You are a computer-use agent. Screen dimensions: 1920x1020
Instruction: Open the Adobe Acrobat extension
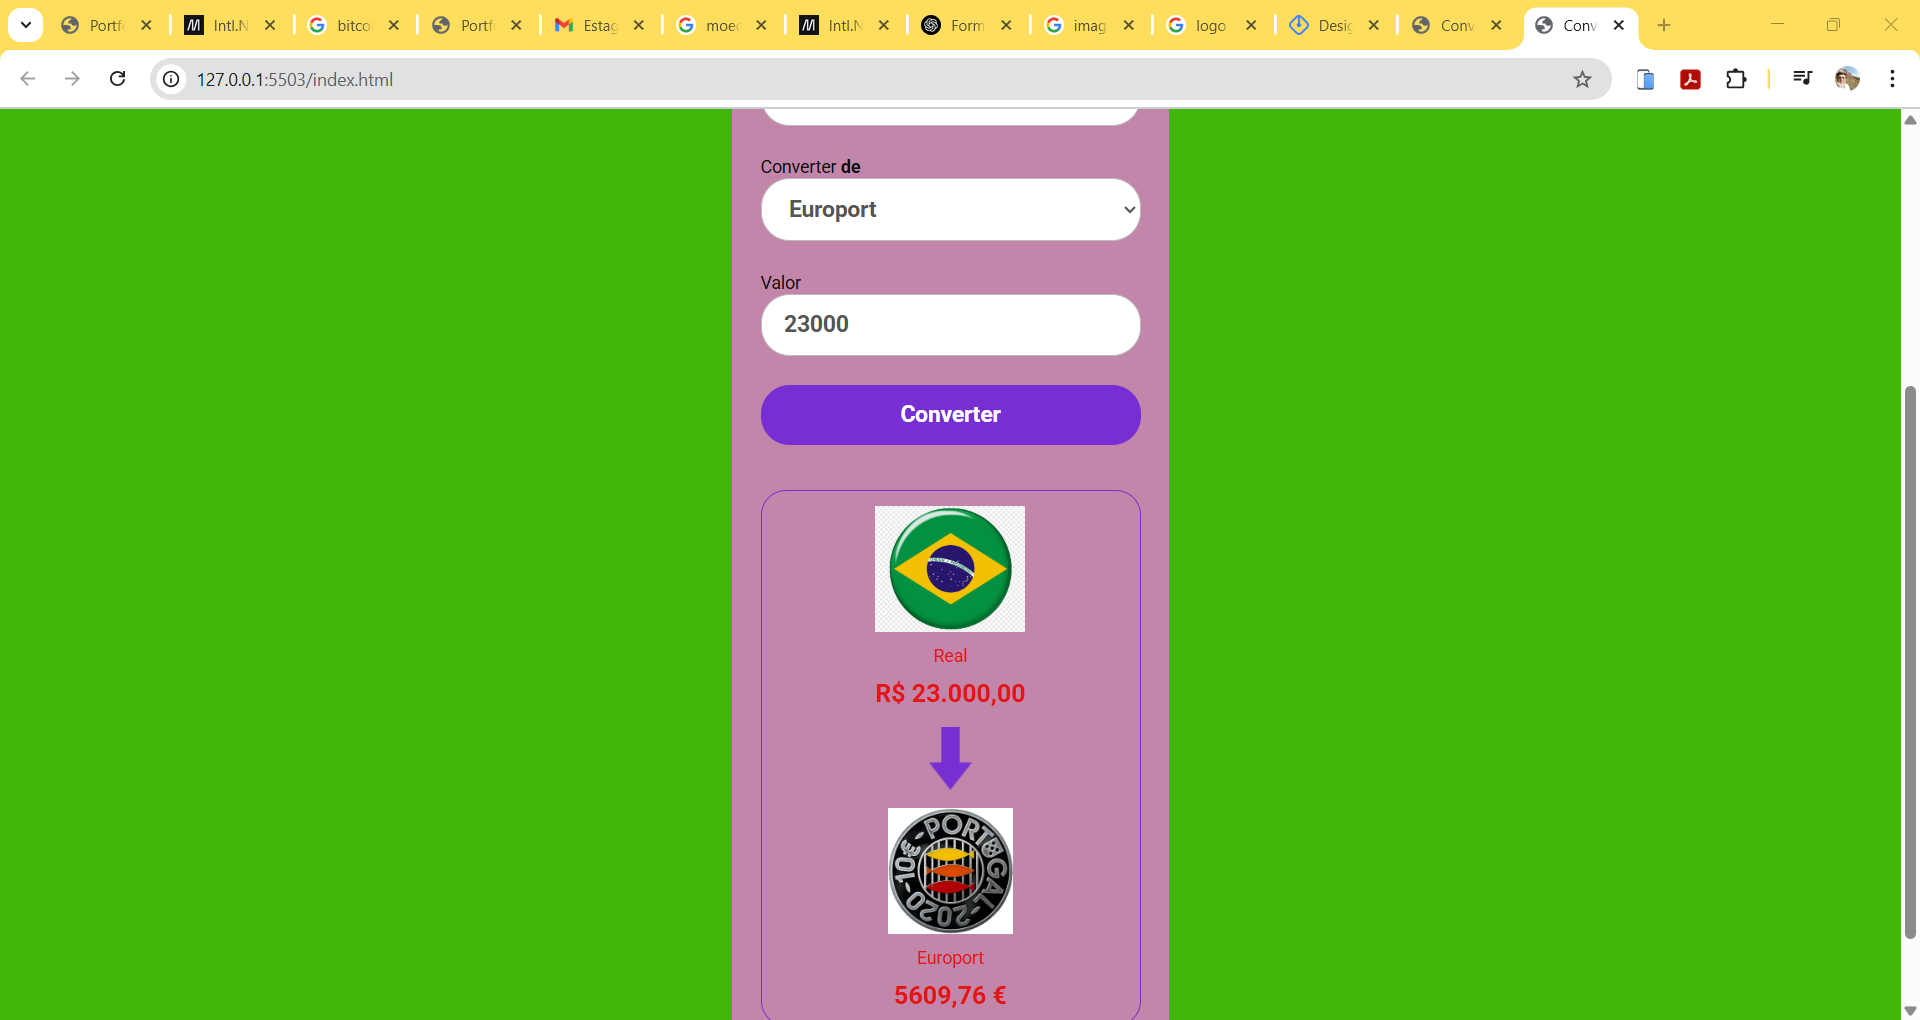coord(1691,79)
